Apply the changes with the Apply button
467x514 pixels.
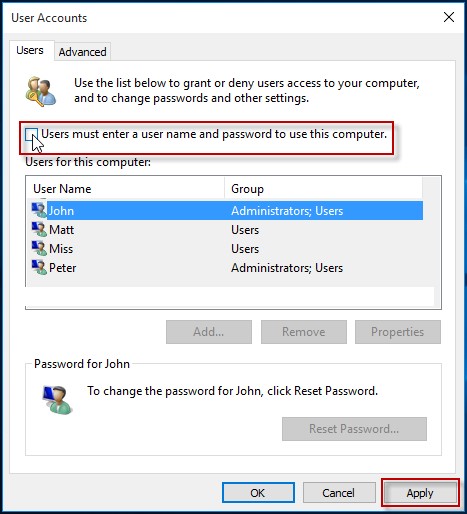click(420, 493)
